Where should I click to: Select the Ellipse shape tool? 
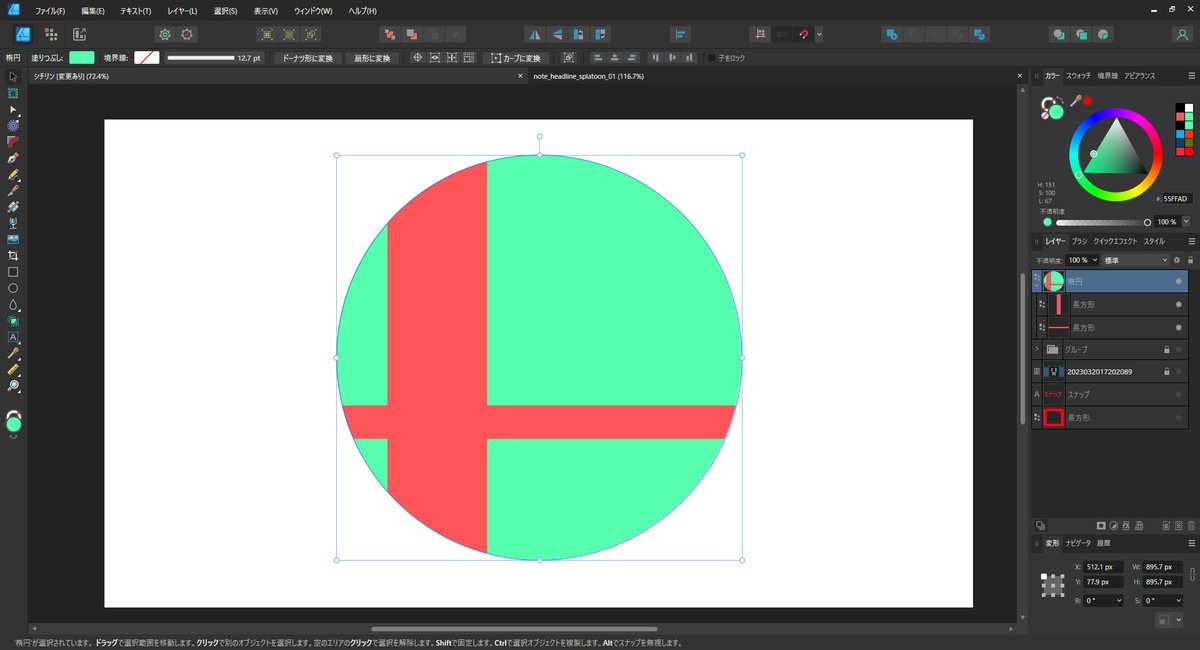point(13,288)
